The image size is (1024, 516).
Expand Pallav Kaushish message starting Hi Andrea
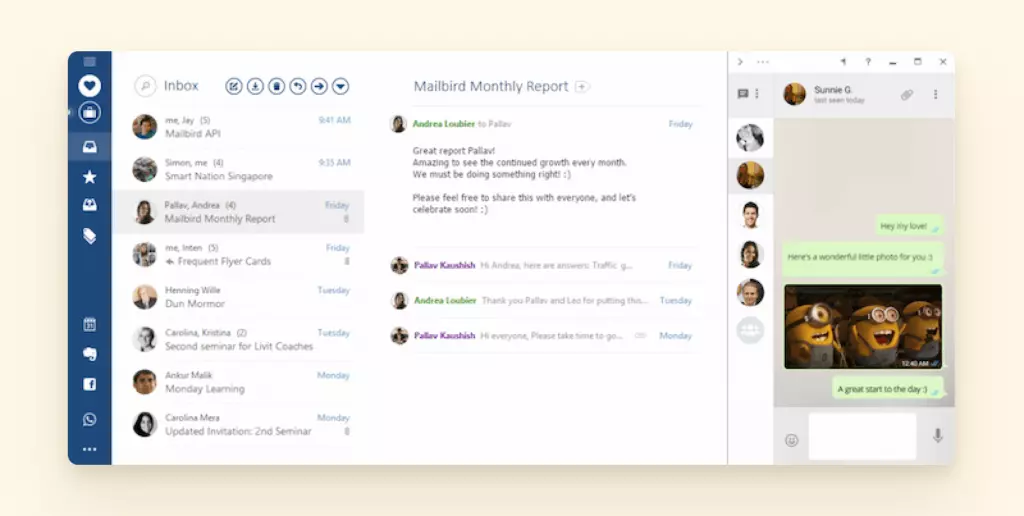pyautogui.click(x=542, y=265)
